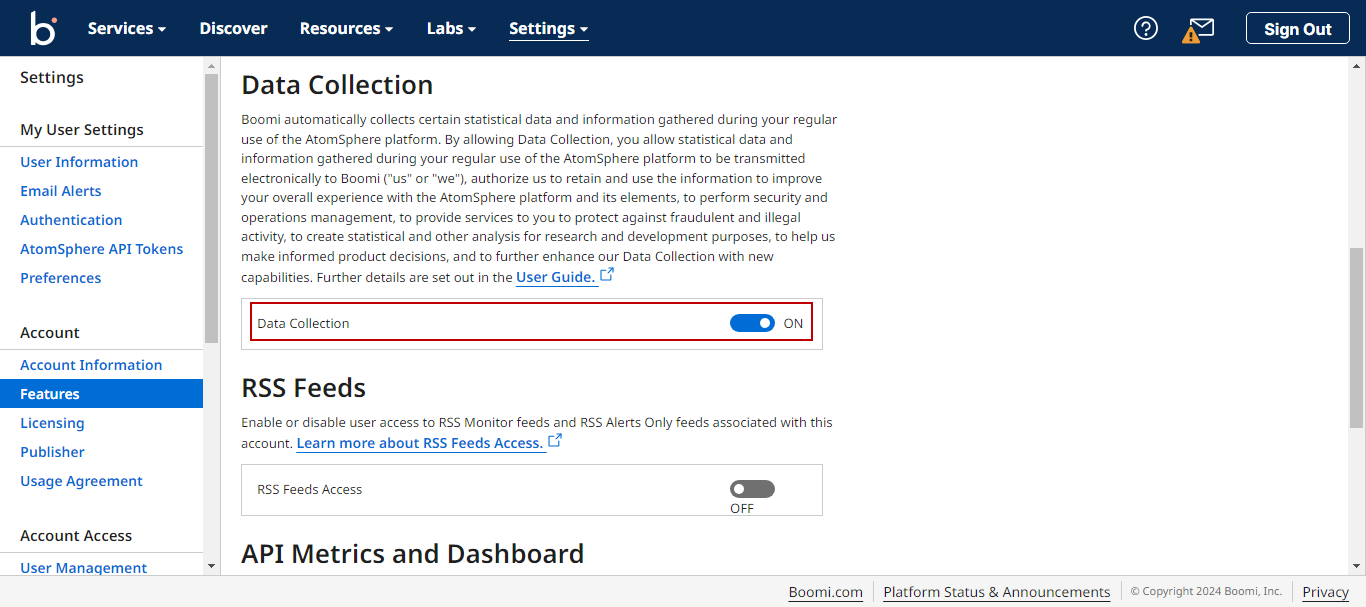Screen dimensions: 1366x607
Task: Open Platform Status & Announcements link
Action: (x=997, y=592)
